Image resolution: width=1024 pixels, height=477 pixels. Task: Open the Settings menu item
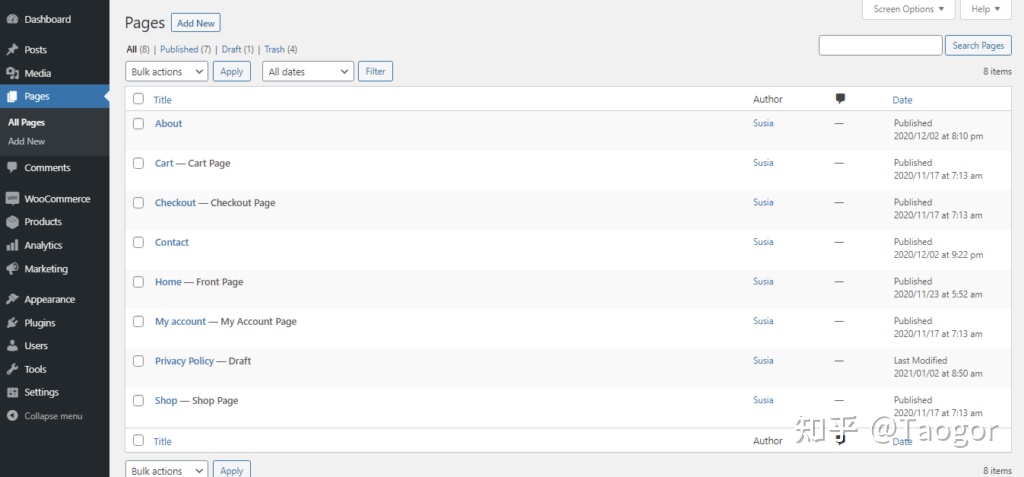tap(42, 393)
